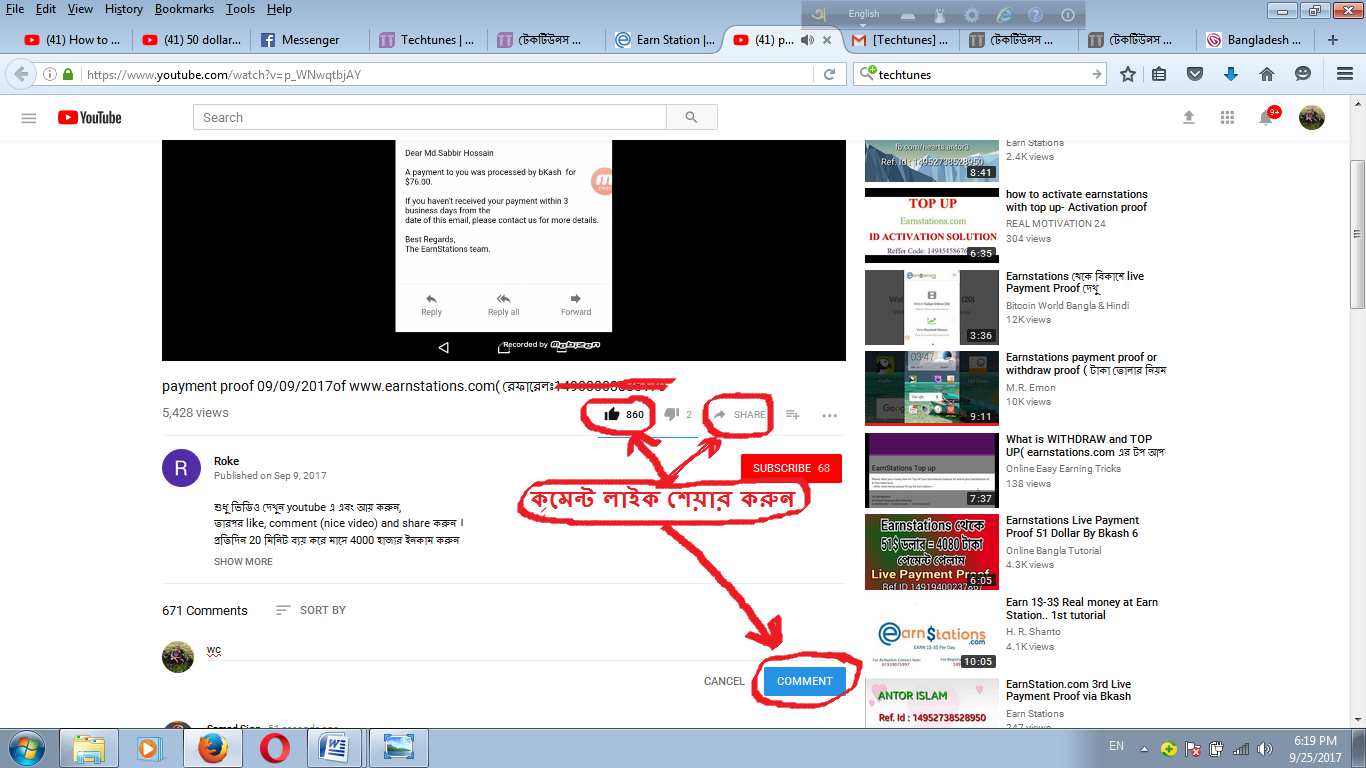Open the Pocket save icon
The image size is (1366, 768).
1194,74
